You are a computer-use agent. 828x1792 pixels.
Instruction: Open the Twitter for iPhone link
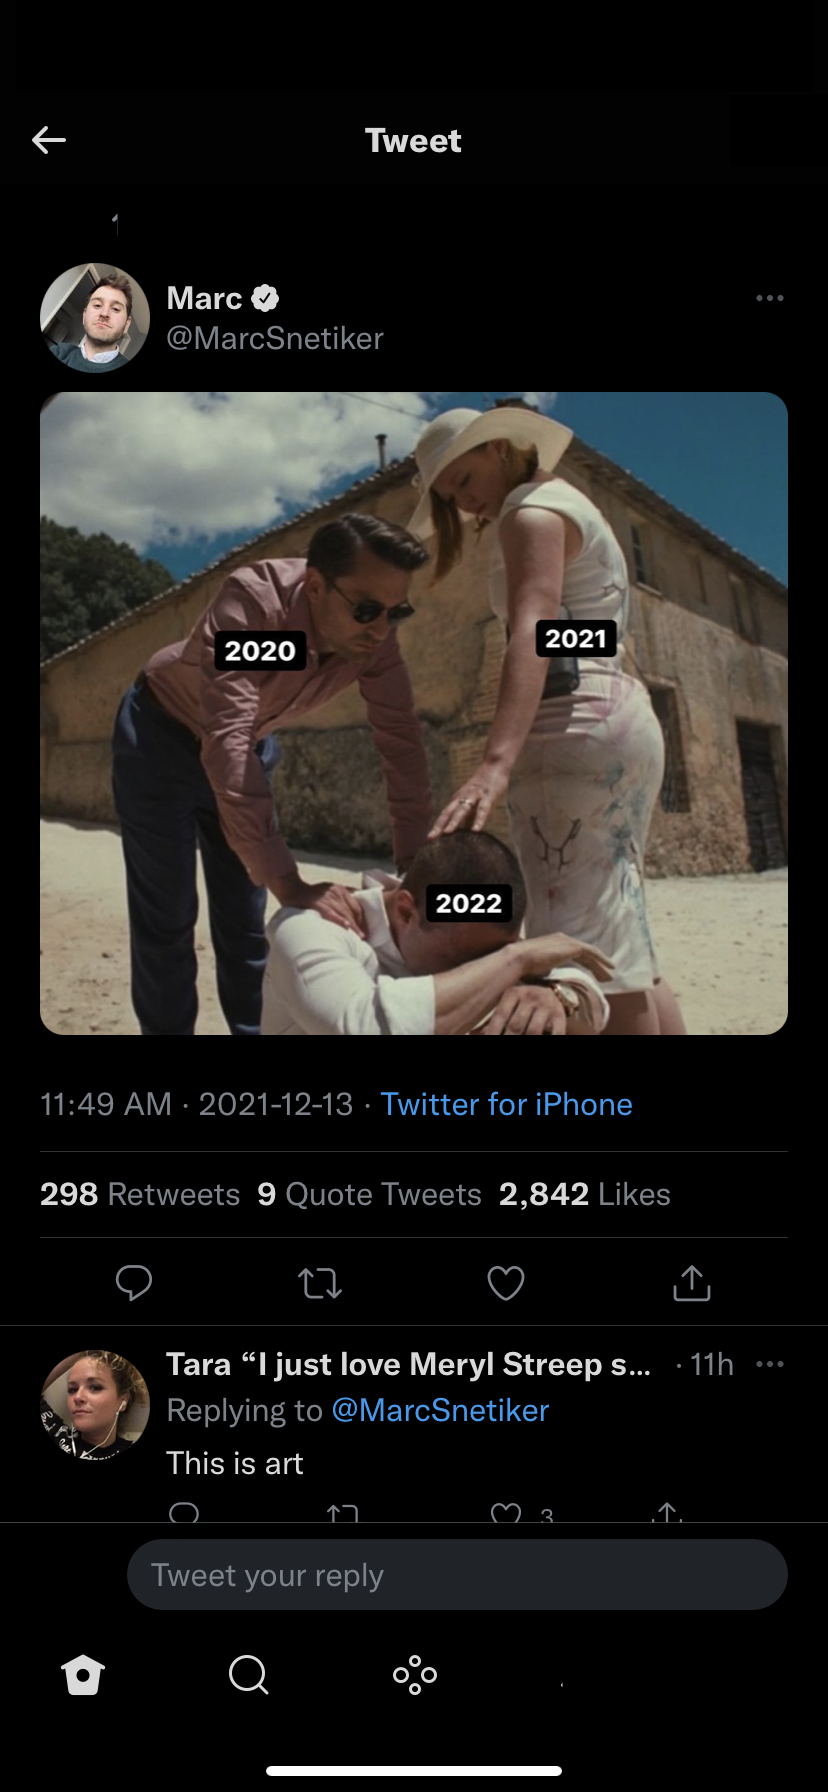(x=506, y=1104)
